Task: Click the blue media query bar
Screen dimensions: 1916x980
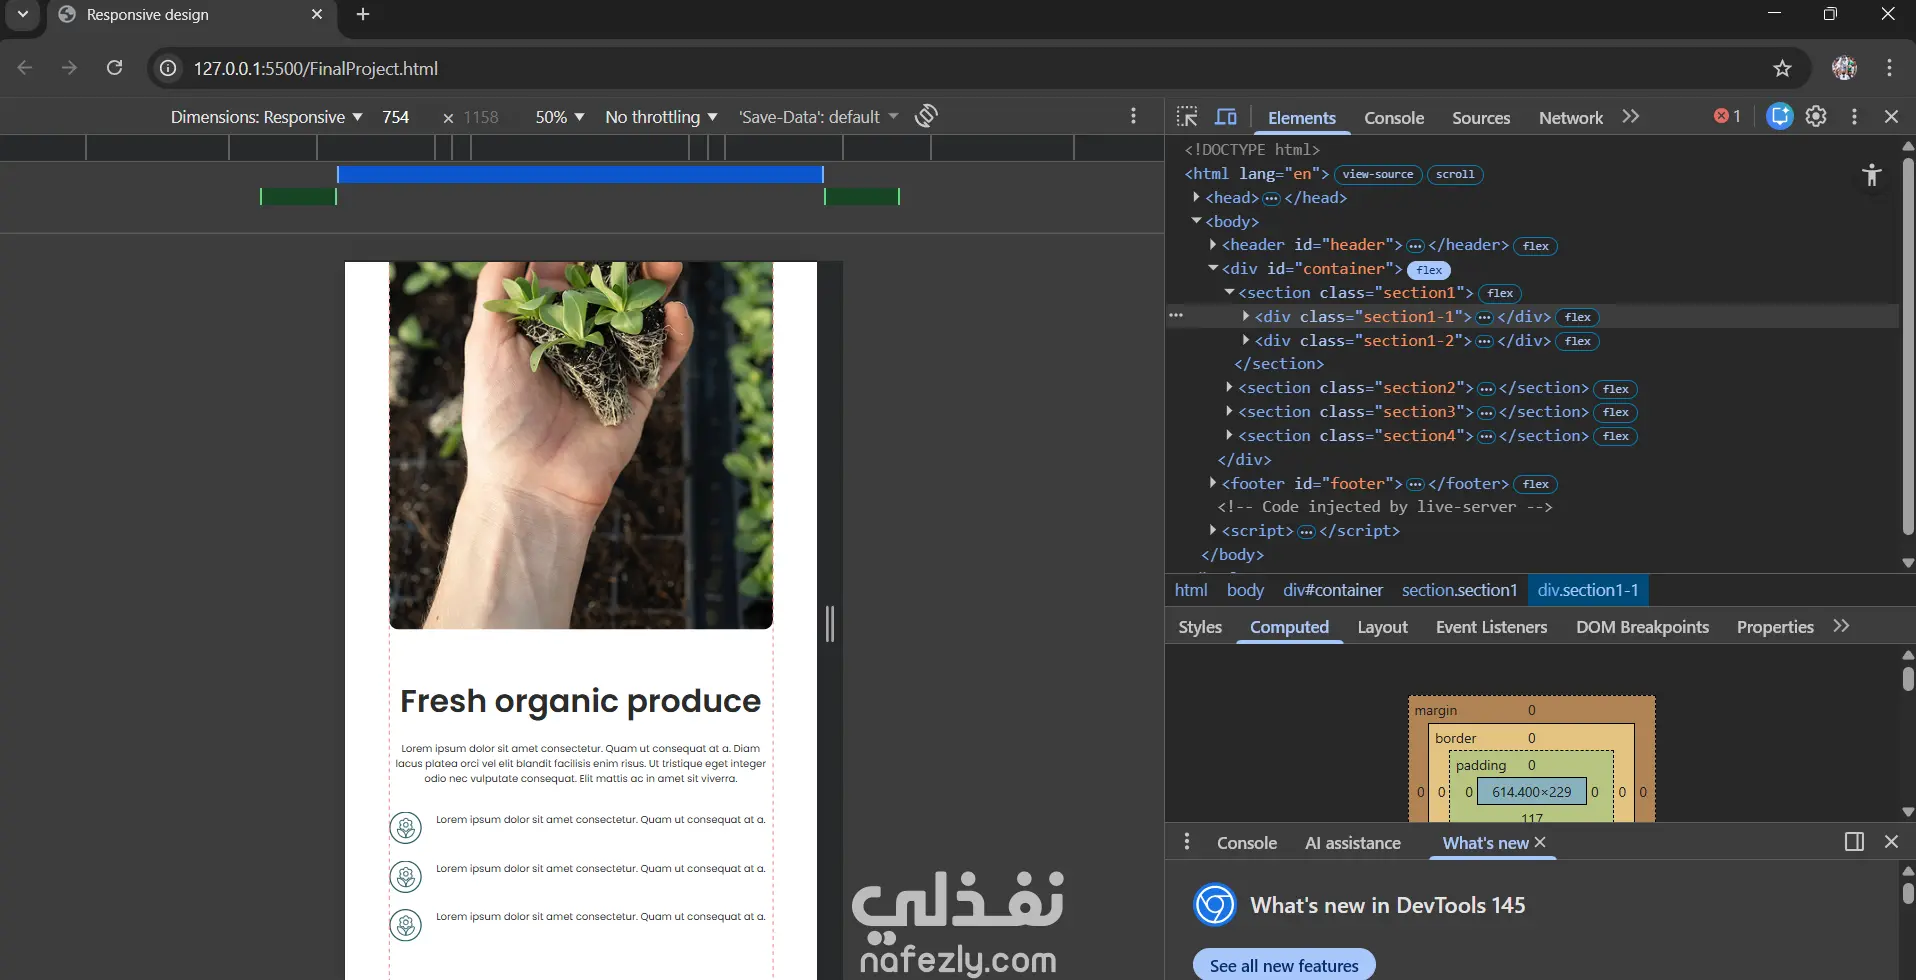Action: point(580,175)
